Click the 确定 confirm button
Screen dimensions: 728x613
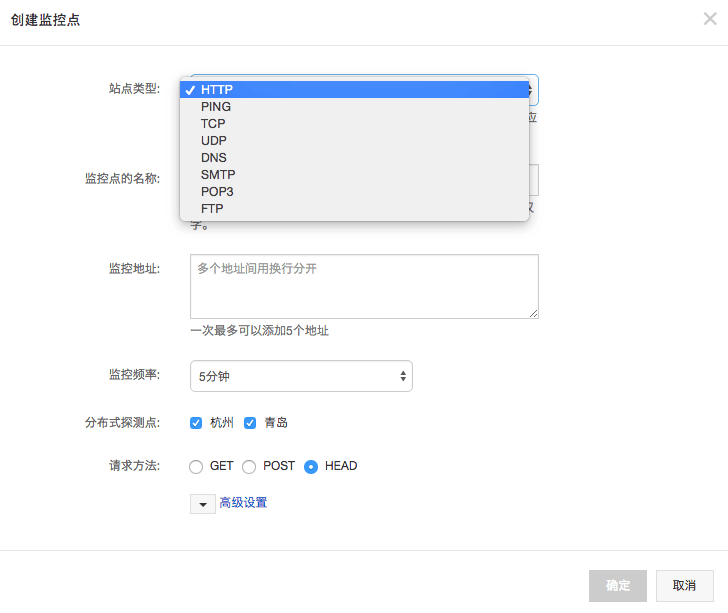618,586
